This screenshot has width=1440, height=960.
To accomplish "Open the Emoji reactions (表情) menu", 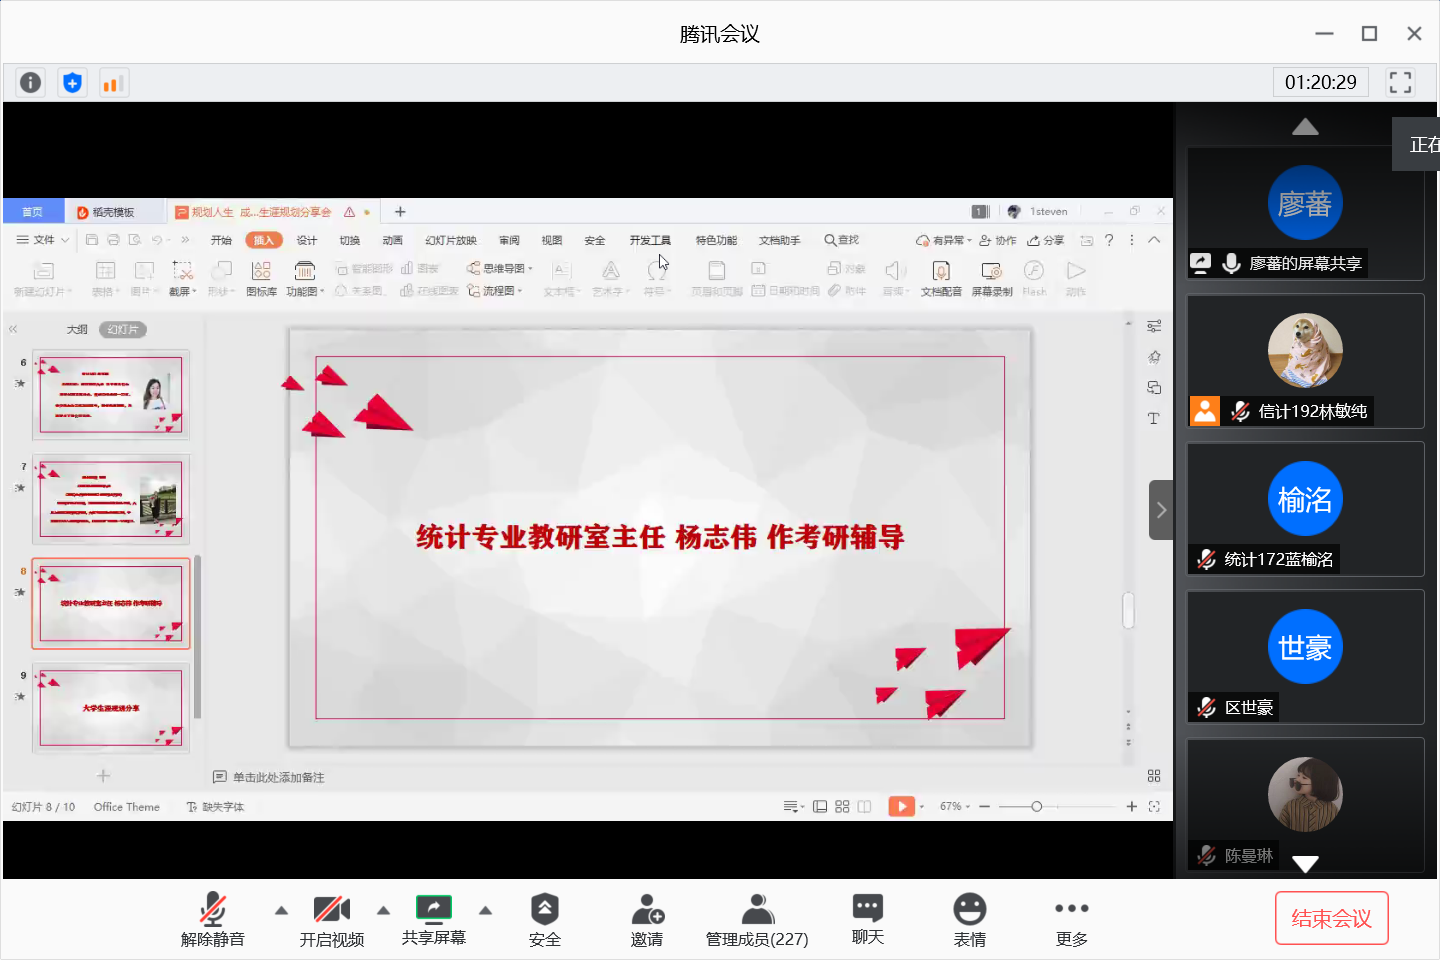I will click(969, 919).
